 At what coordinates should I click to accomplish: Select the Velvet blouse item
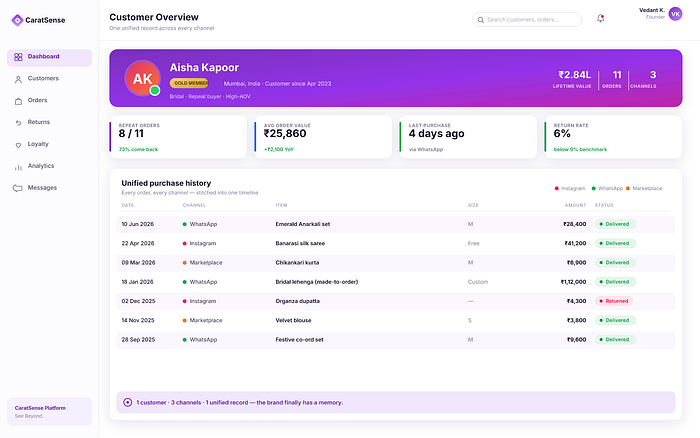(293, 320)
